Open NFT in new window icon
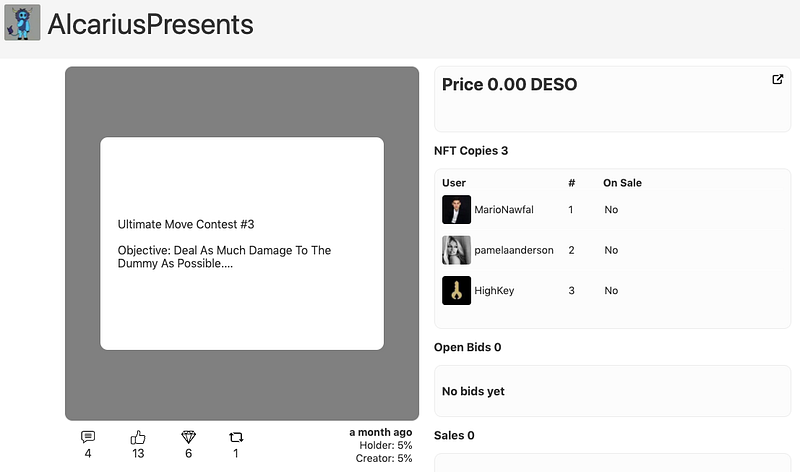The width and height of the screenshot is (800, 472). (778, 80)
